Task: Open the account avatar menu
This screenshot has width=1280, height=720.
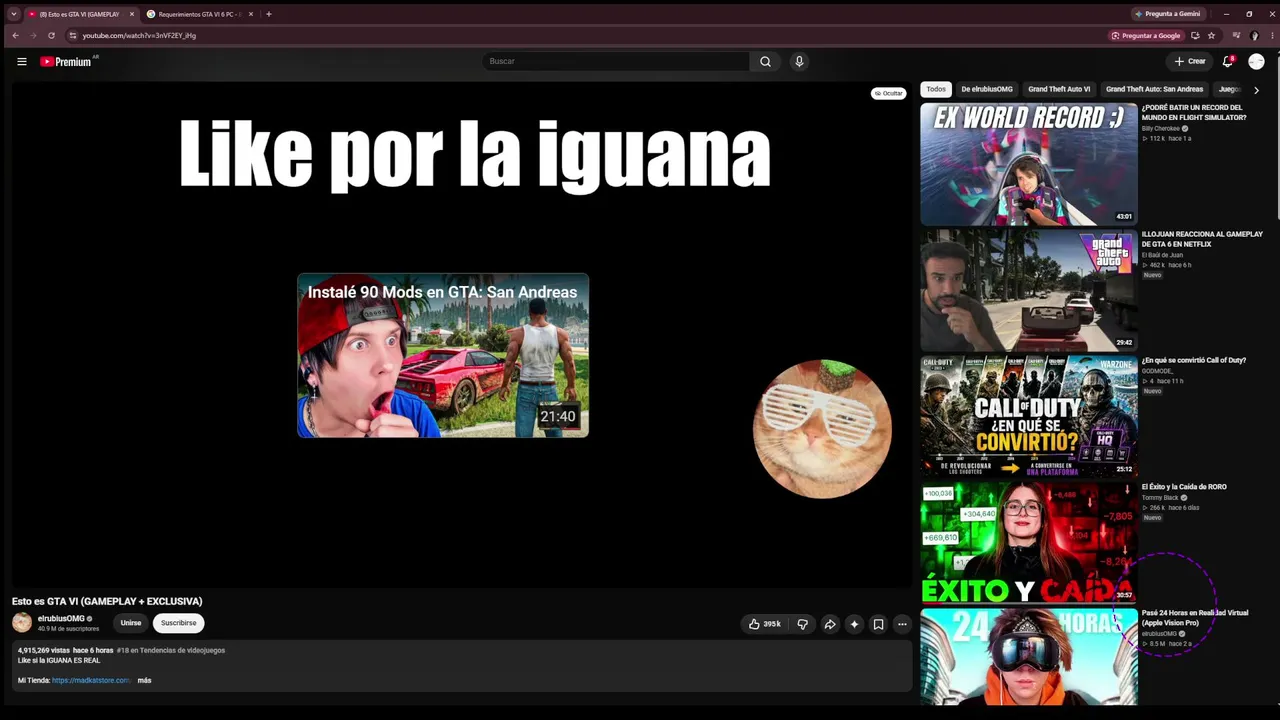Action: tap(1256, 62)
